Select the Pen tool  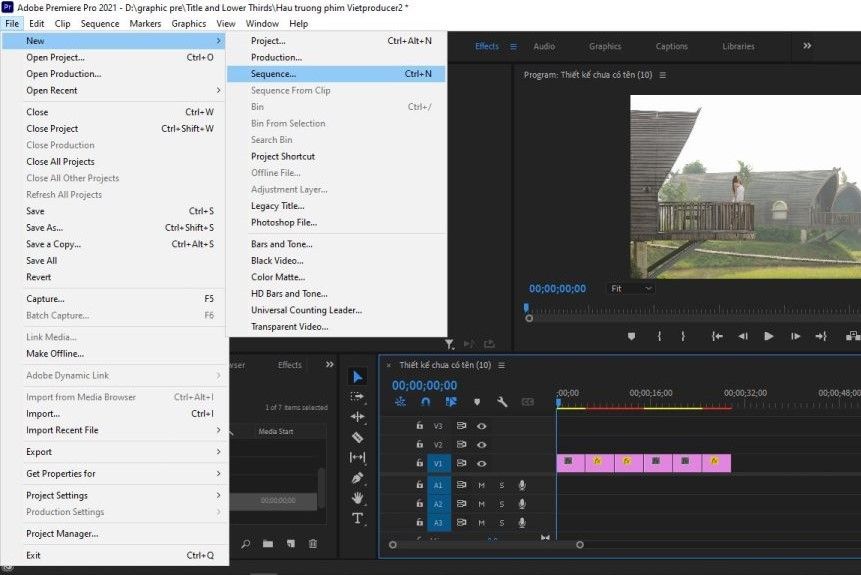coord(358,478)
